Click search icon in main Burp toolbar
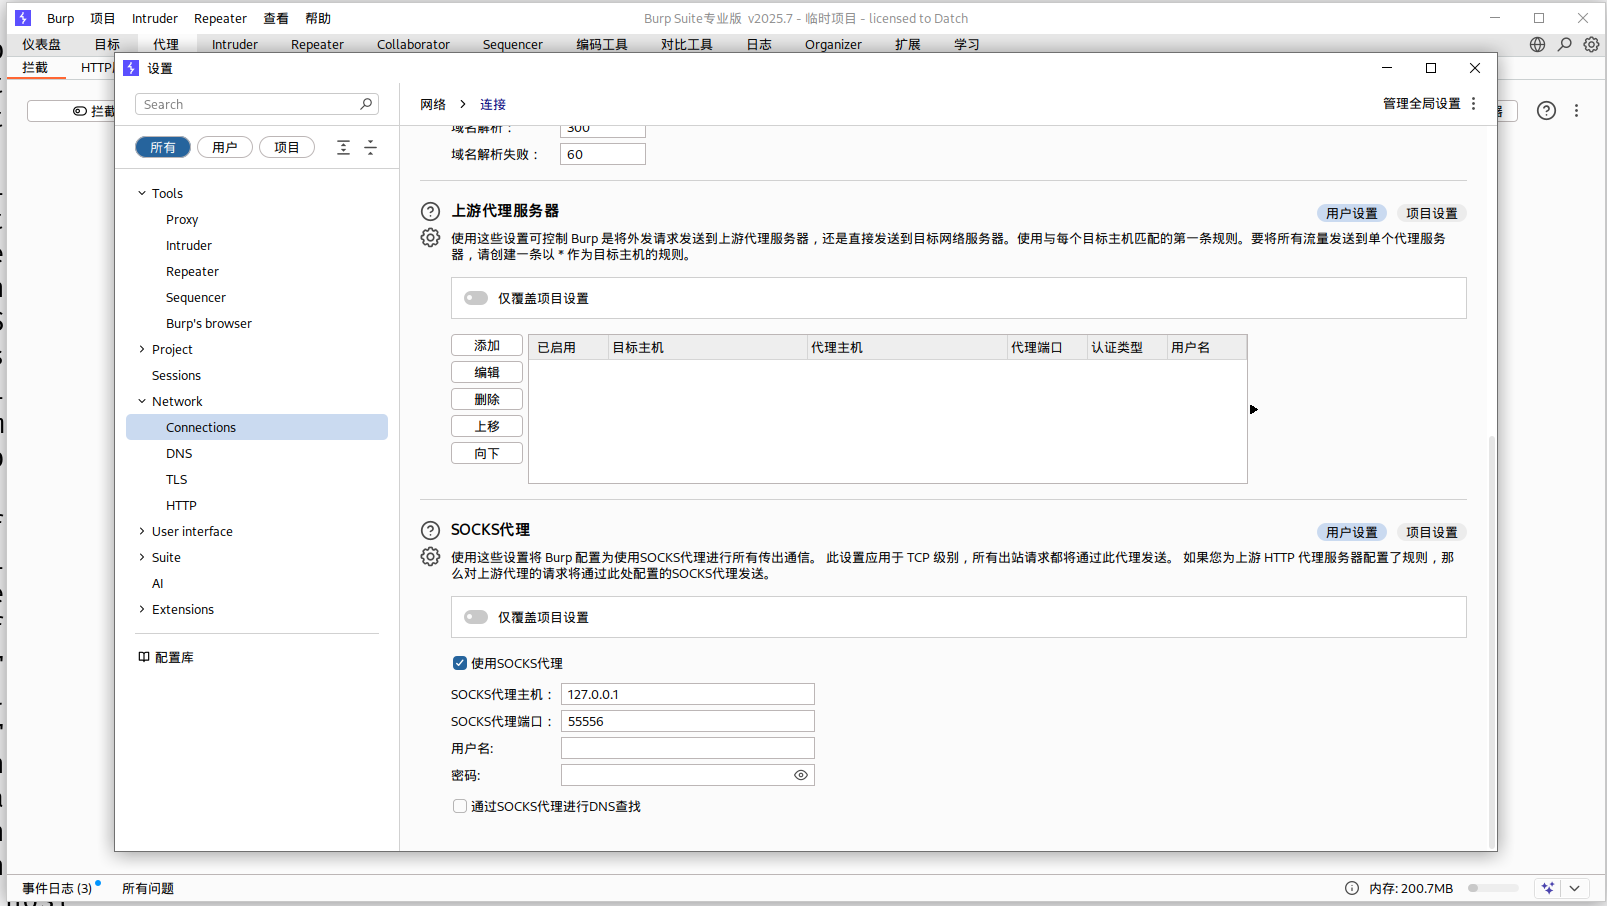This screenshot has width=1607, height=906. click(x=1565, y=44)
